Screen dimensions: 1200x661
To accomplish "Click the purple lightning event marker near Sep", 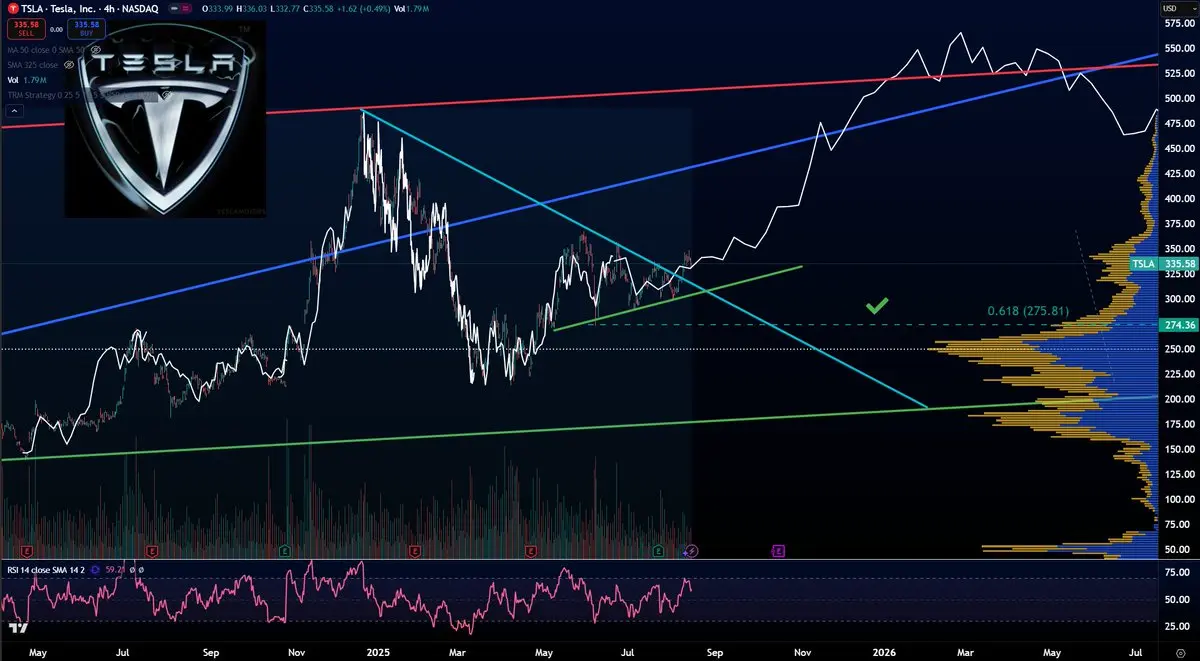I will pyautogui.click(x=691, y=550).
